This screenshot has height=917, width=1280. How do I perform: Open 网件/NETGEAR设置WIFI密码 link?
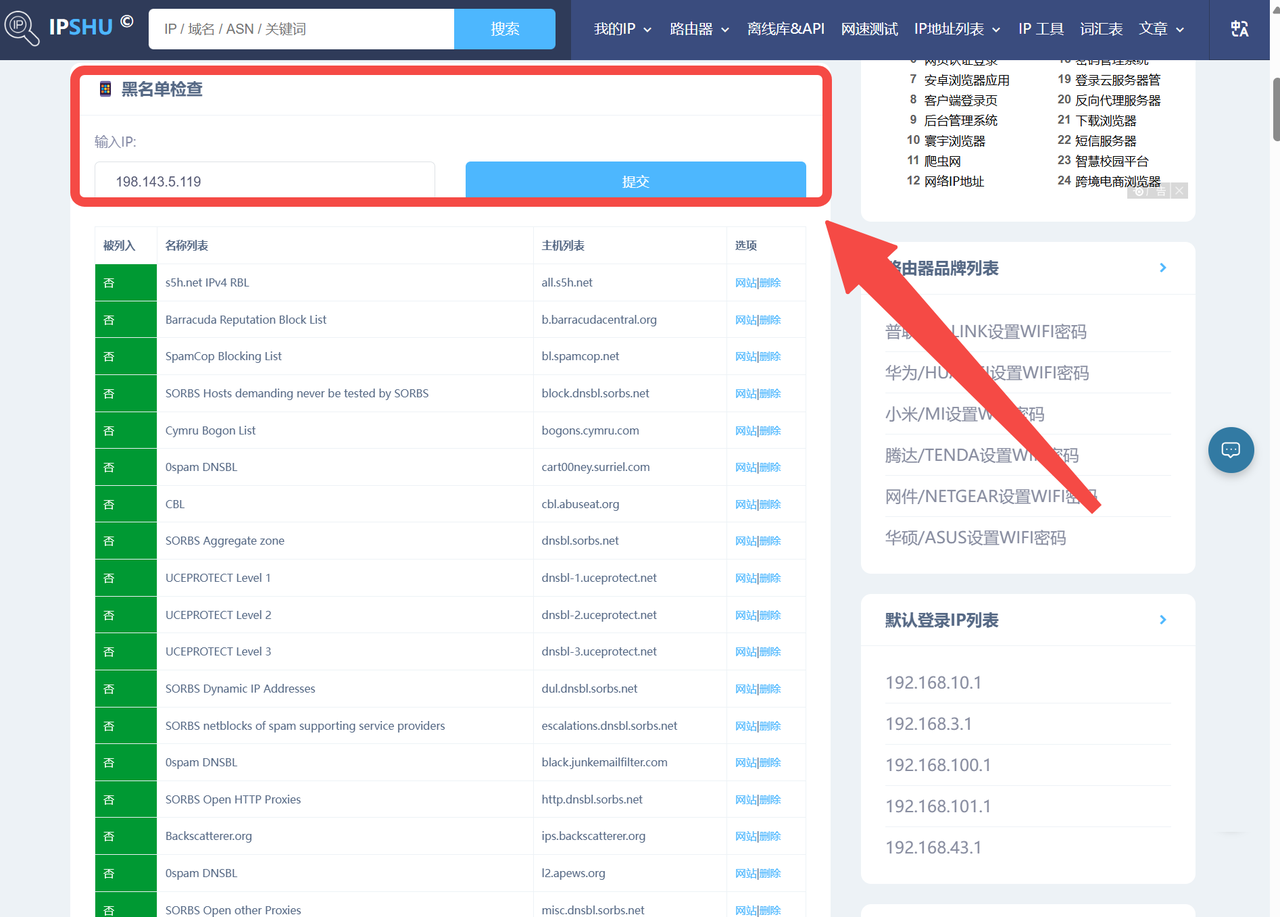pos(991,496)
